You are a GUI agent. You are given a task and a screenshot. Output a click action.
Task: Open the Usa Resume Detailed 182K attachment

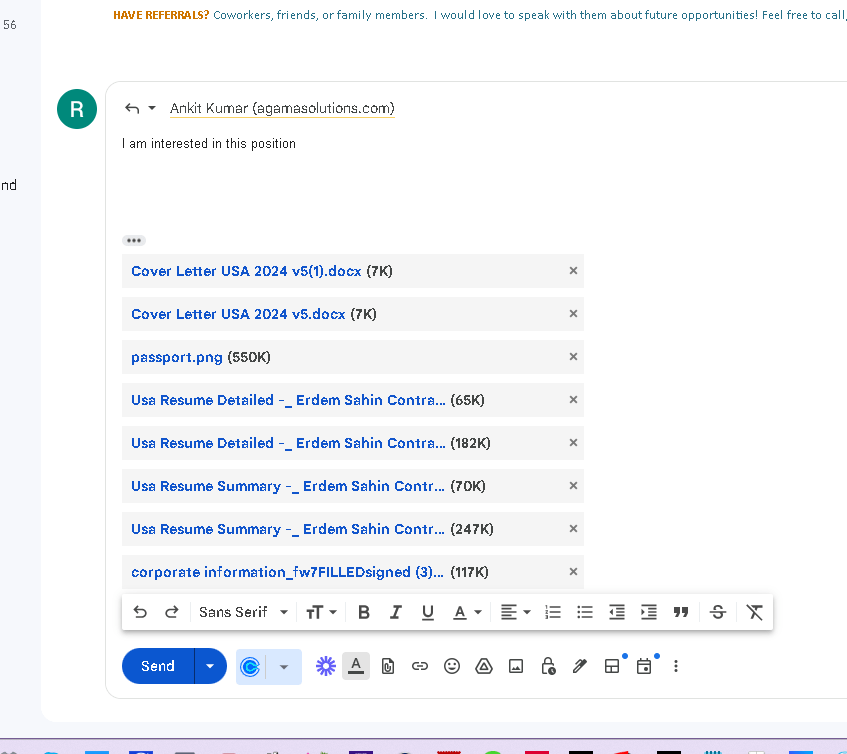point(288,443)
